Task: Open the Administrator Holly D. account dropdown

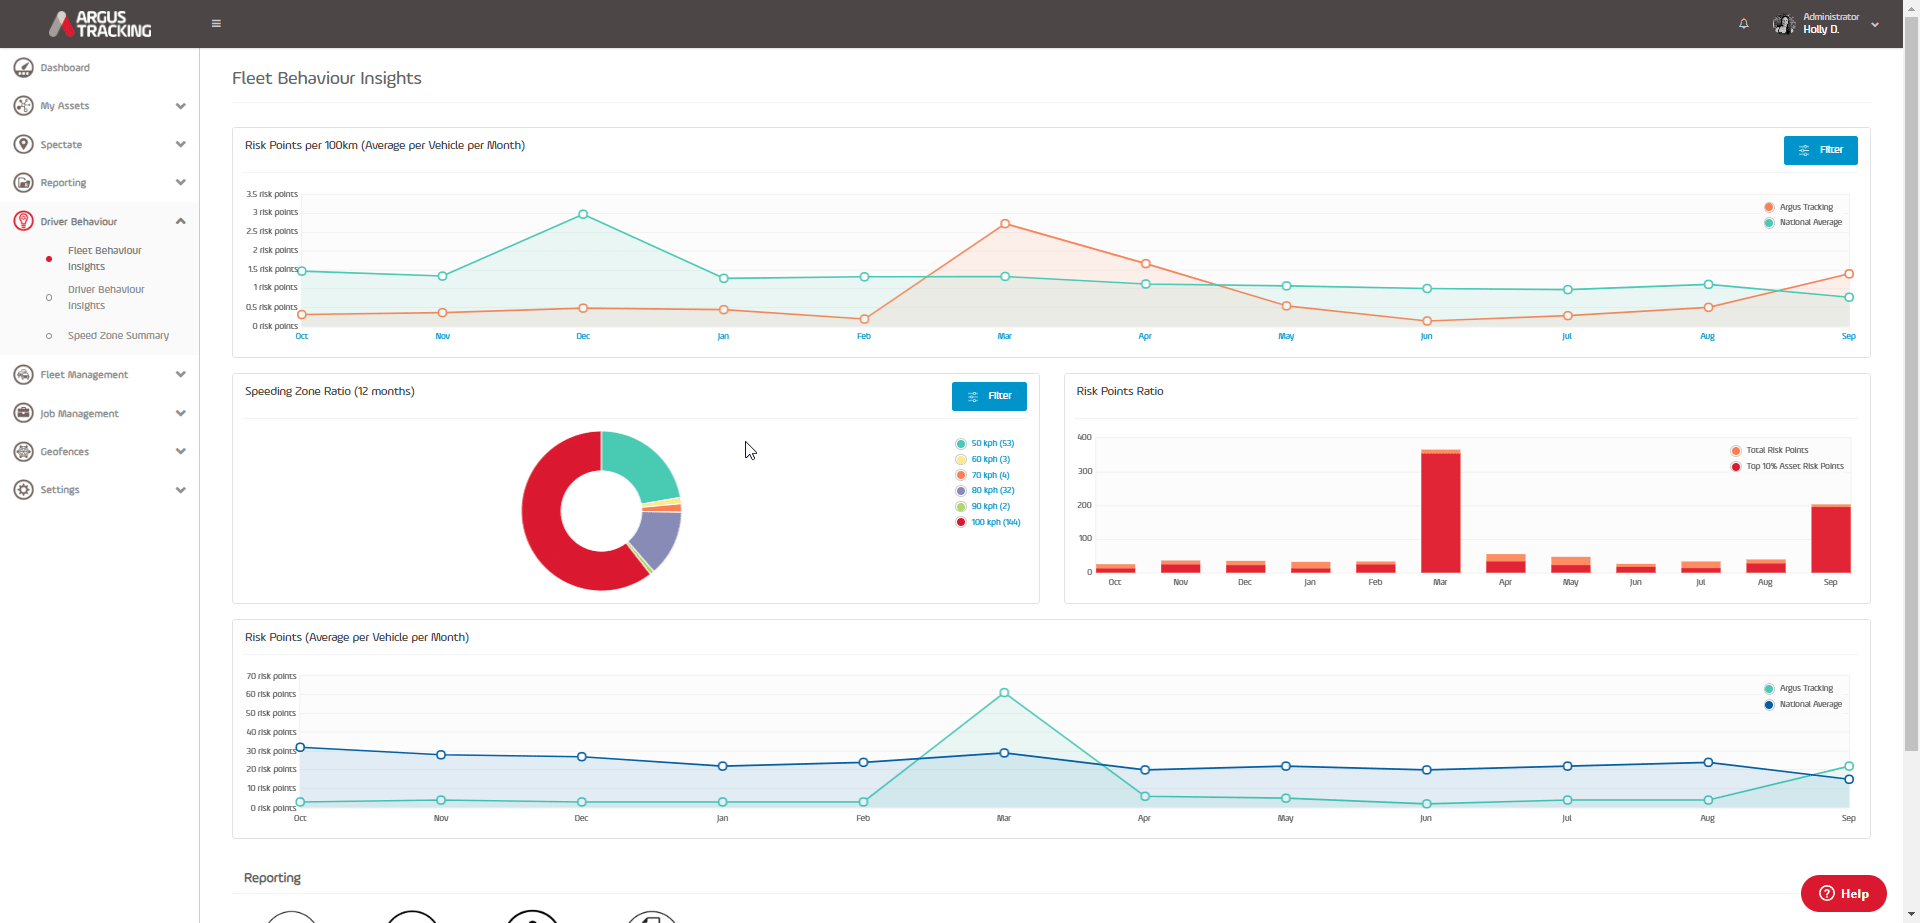Action: [x=1826, y=24]
